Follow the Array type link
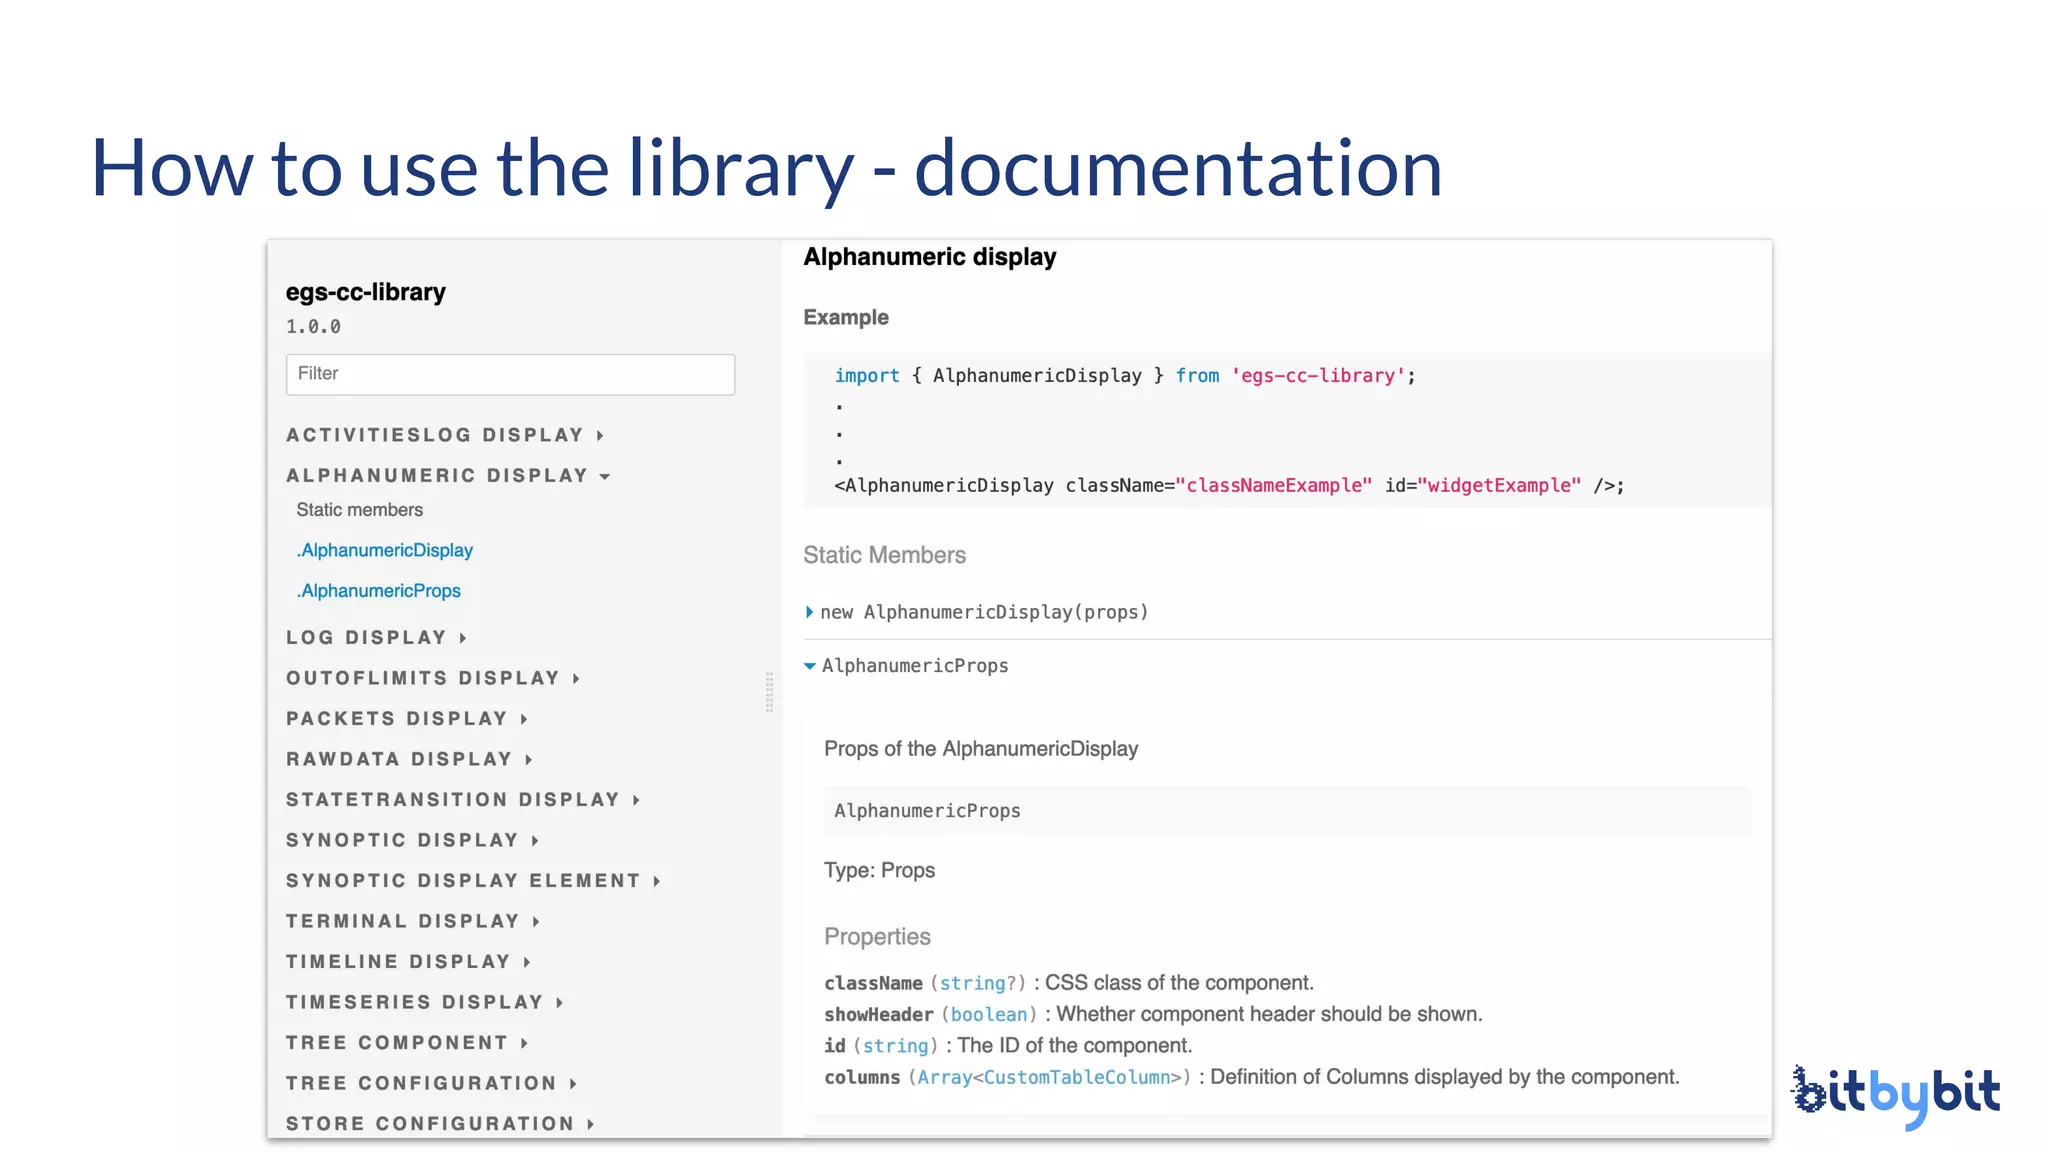Image resolution: width=2048 pixels, height=1152 pixels. tap(945, 1077)
